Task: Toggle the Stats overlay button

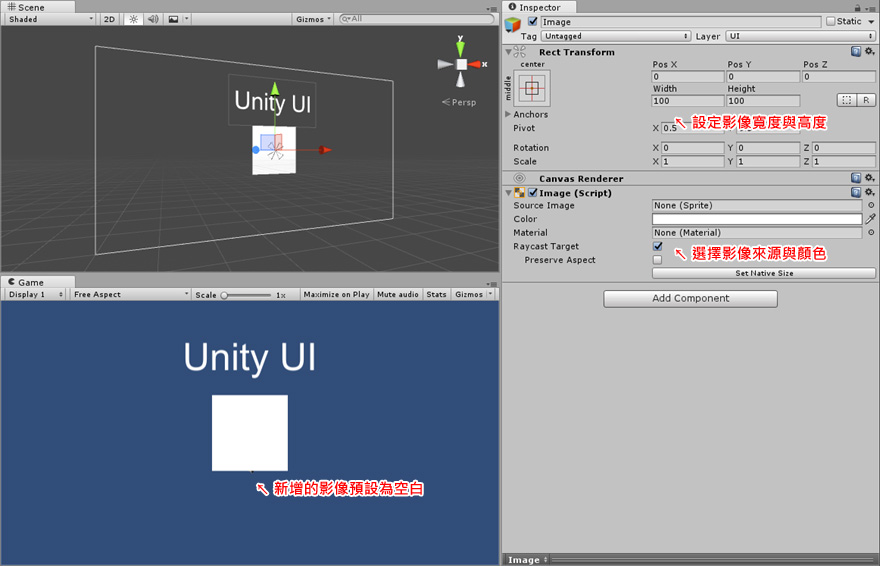Action: 436,294
